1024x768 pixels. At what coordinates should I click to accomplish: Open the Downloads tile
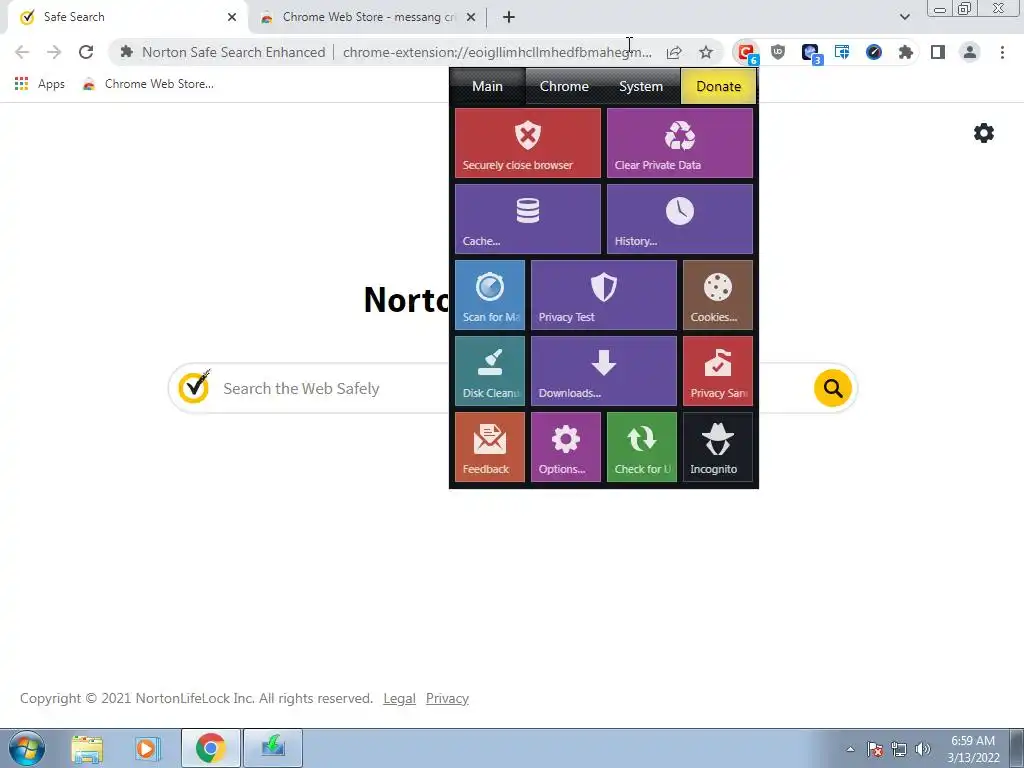603,371
